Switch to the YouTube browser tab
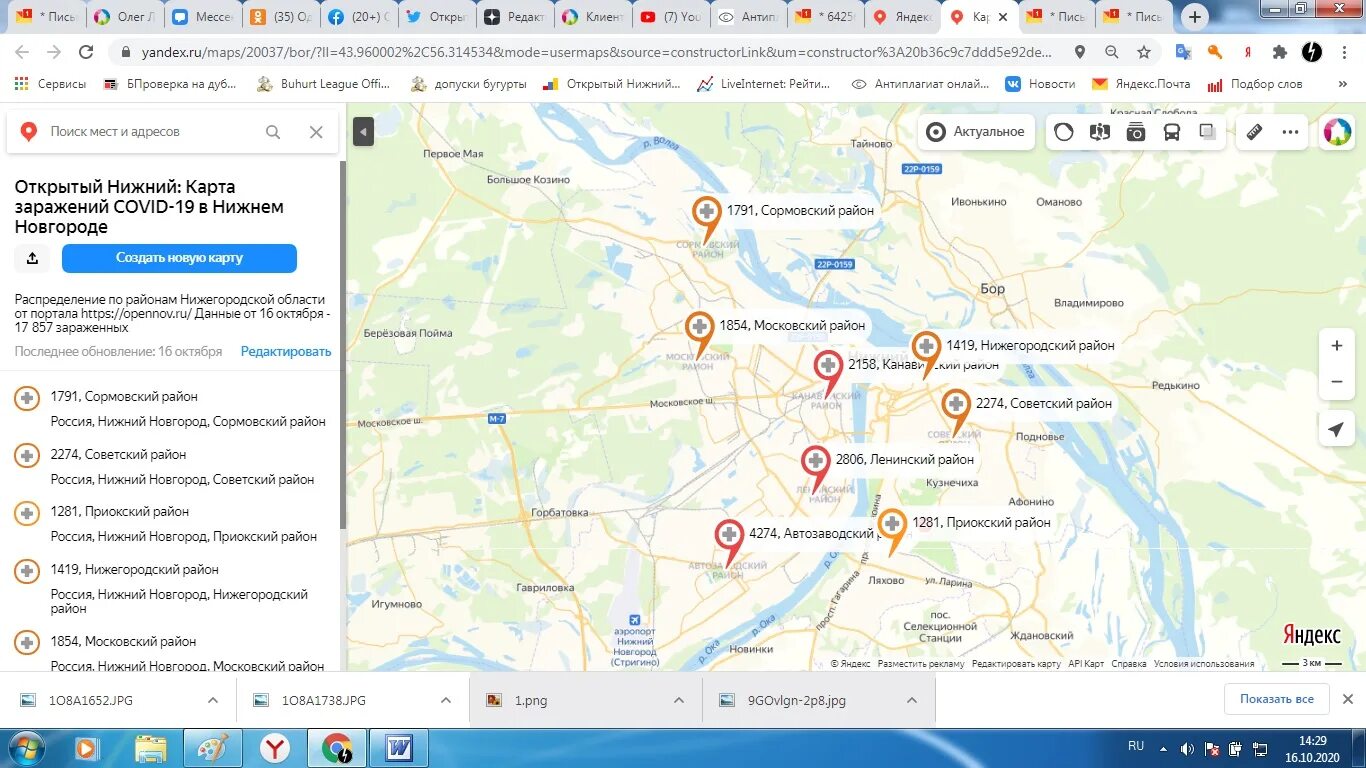 (x=672, y=17)
